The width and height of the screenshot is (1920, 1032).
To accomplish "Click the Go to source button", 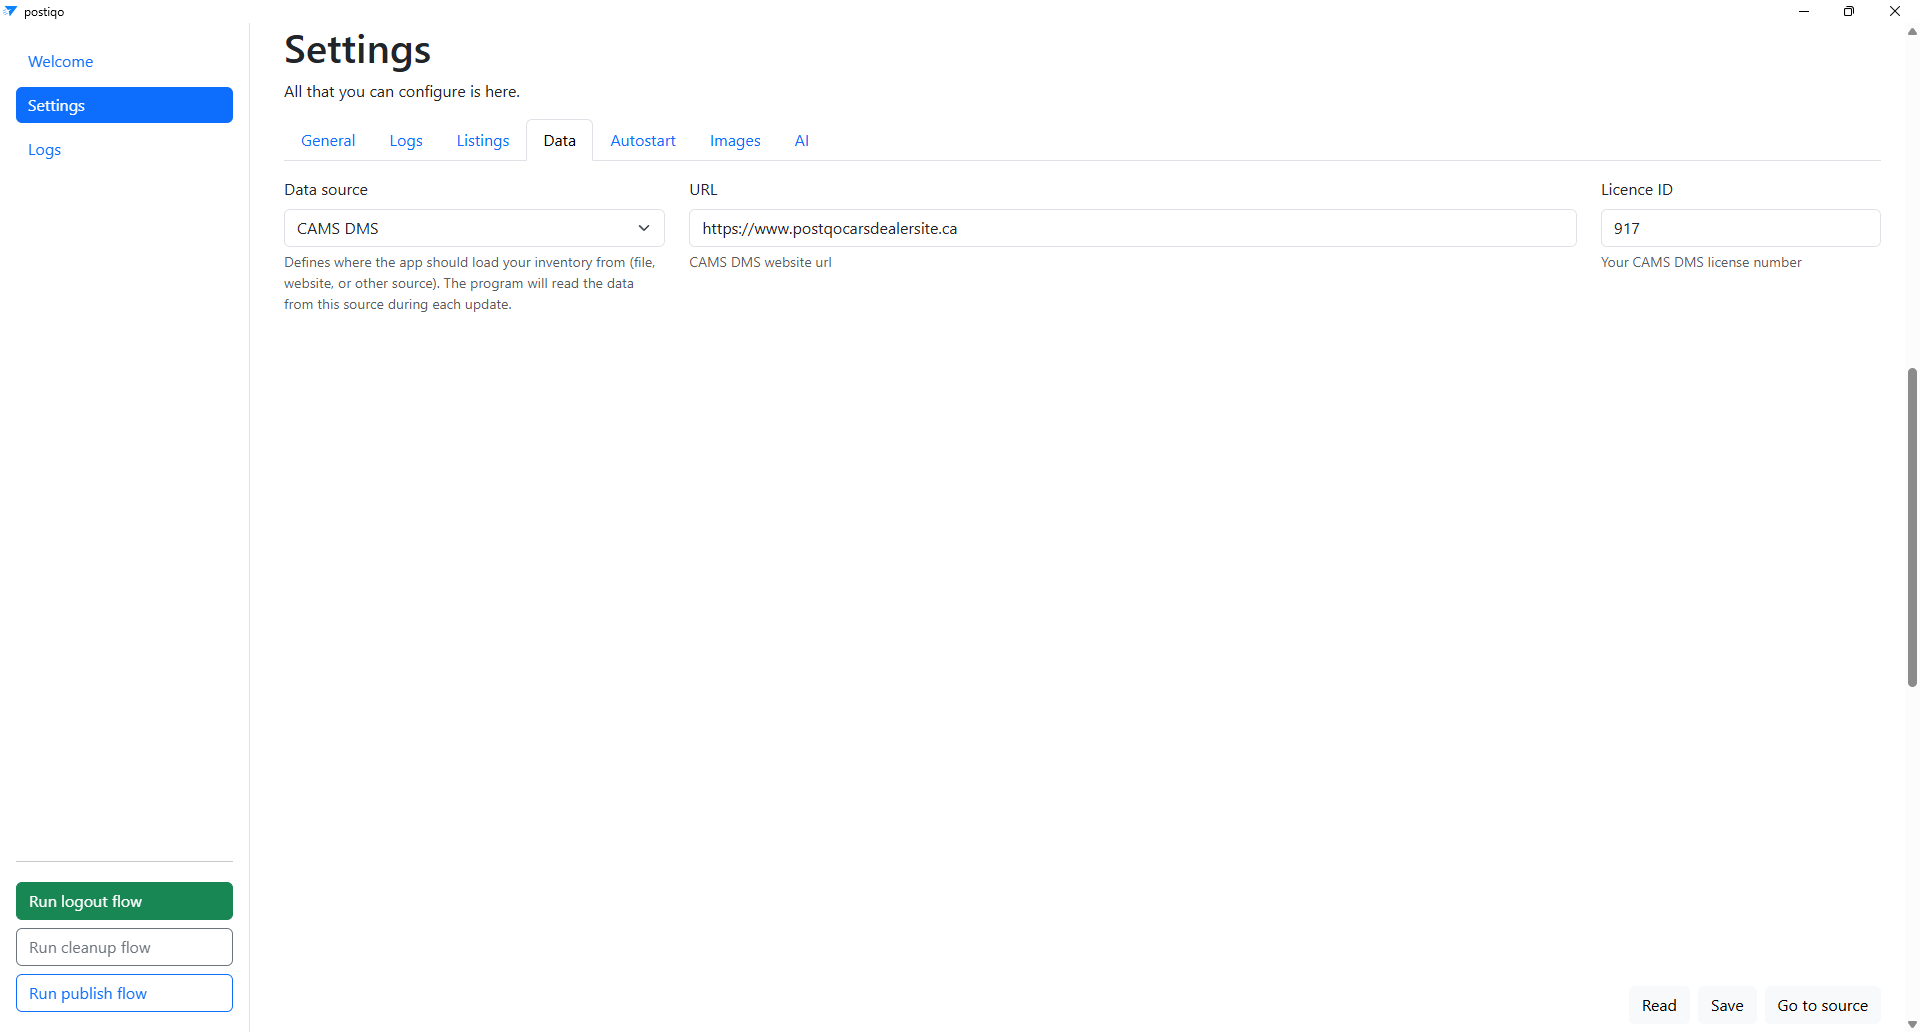I will click(x=1822, y=1005).
